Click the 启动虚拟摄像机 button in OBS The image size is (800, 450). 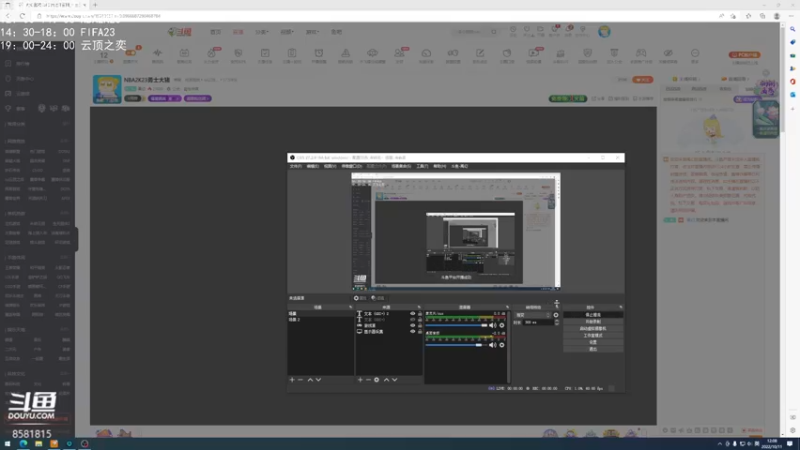point(593,329)
